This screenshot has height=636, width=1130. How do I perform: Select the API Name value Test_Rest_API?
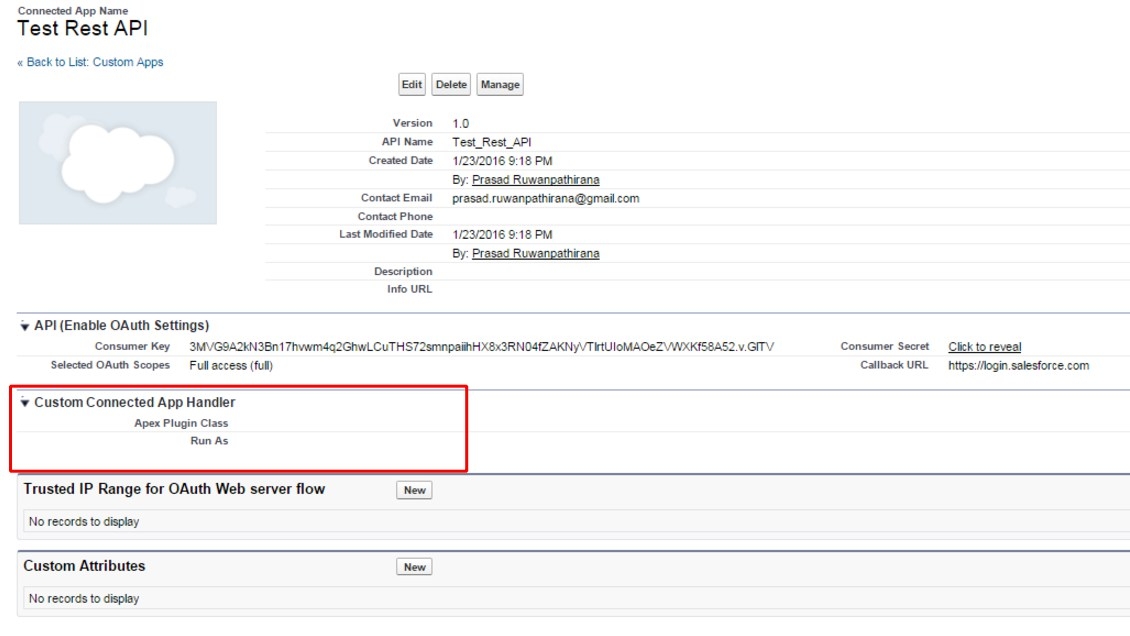[x=491, y=142]
